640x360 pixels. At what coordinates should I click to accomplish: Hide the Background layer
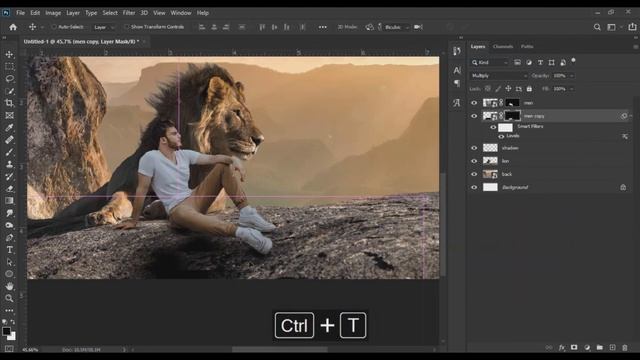(x=474, y=187)
